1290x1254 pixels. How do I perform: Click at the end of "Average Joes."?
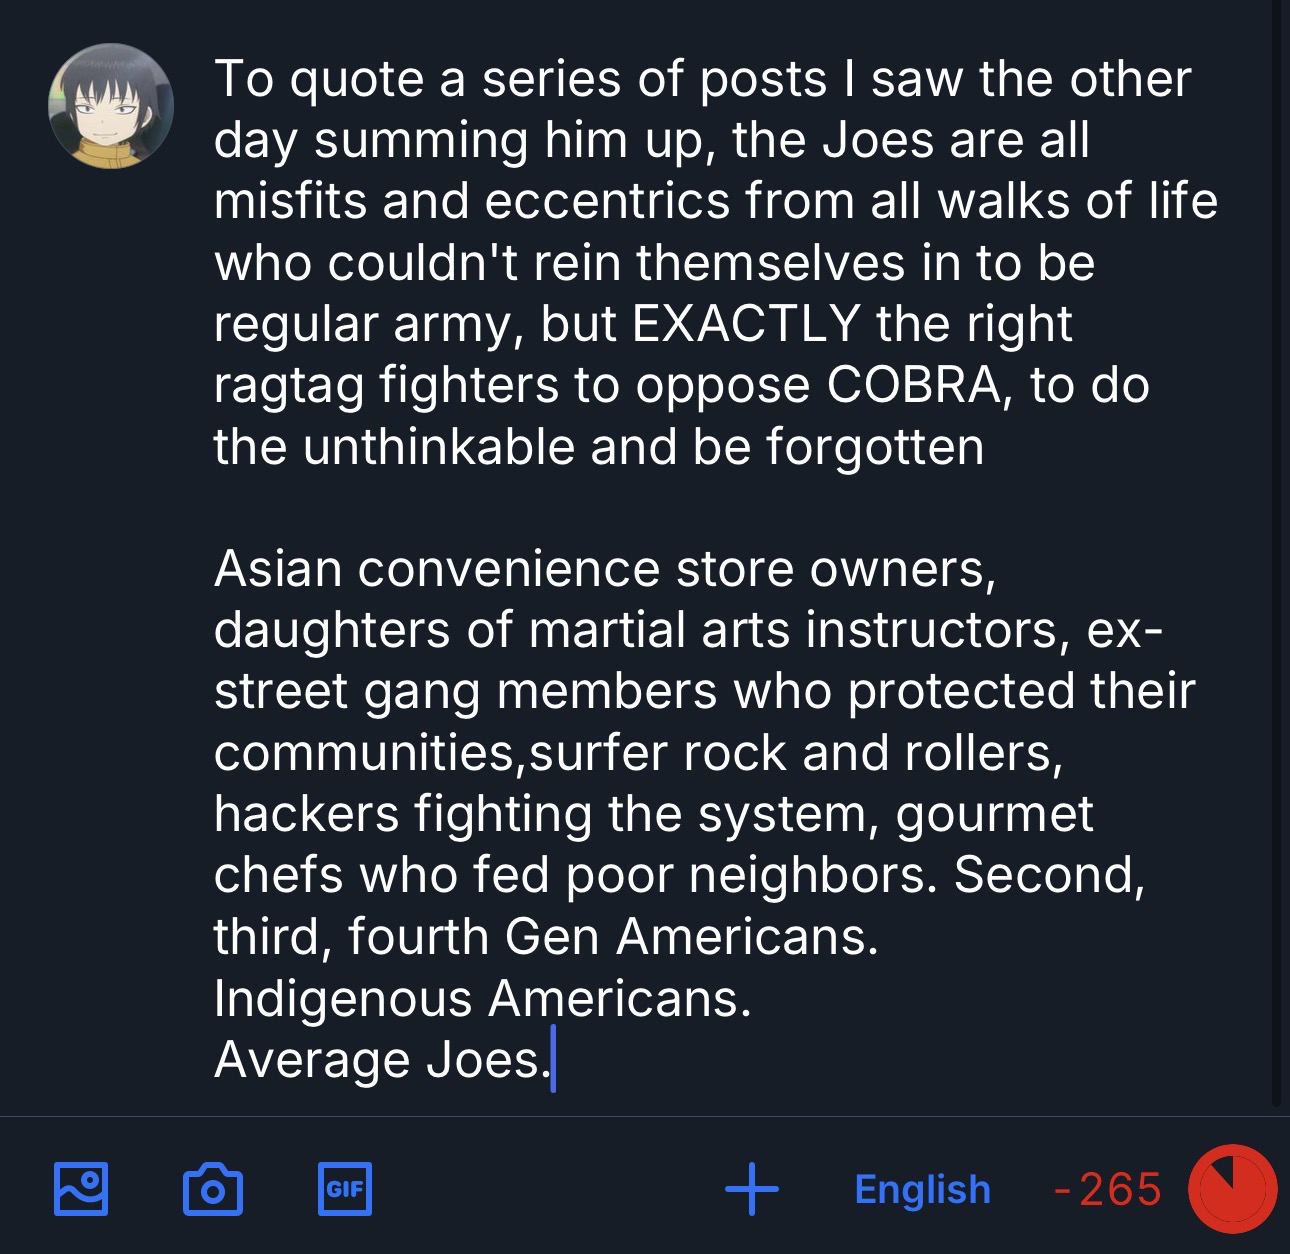552,1061
